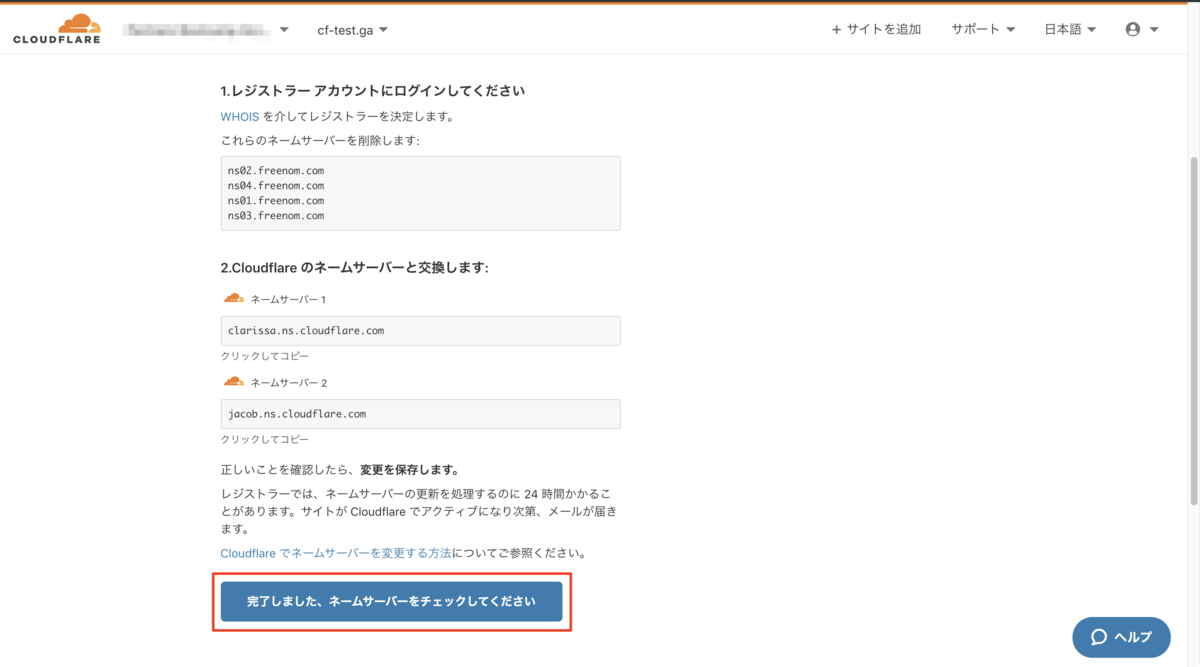The image size is (1200, 667).
Task: Click the freenom nameservers list box
Action: tap(420, 193)
